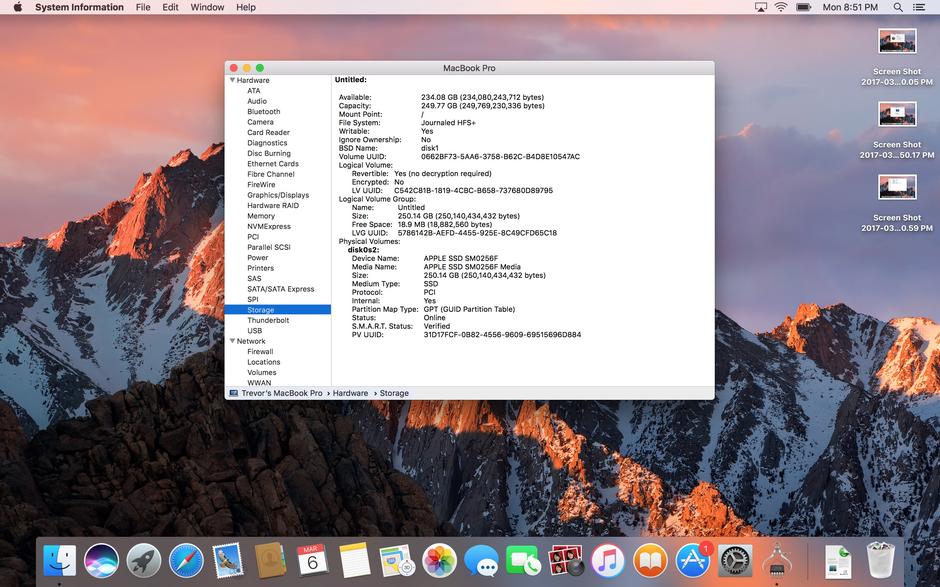Open Photo Booth from the Dock
The height and width of the screenshot is (587, 940).
pos(565,561)
